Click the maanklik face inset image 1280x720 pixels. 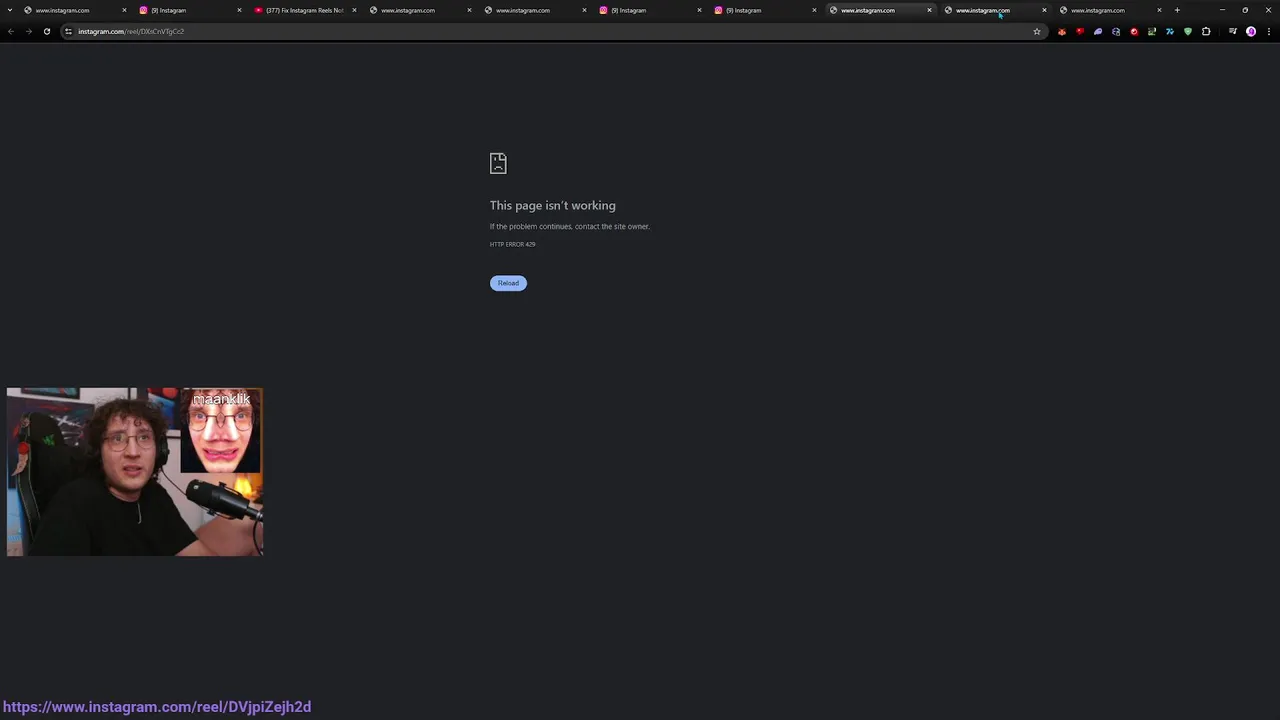[x=221, y=431]
